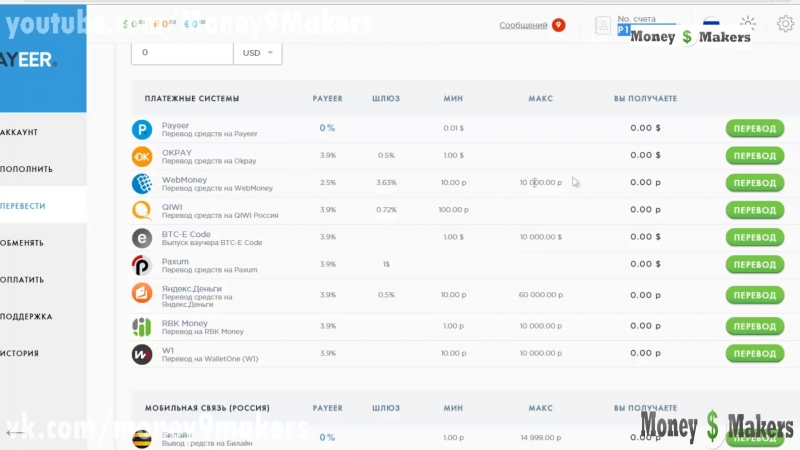800x450 pixels.
Task: Click the amount input field
Action: pos(182,53)
